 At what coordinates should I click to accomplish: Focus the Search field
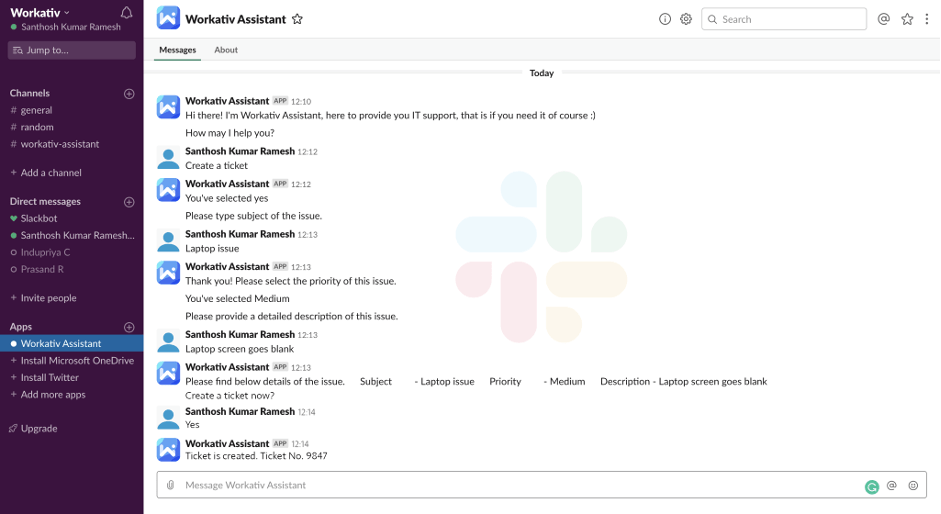pyautogui.click(x=784, y=19)
